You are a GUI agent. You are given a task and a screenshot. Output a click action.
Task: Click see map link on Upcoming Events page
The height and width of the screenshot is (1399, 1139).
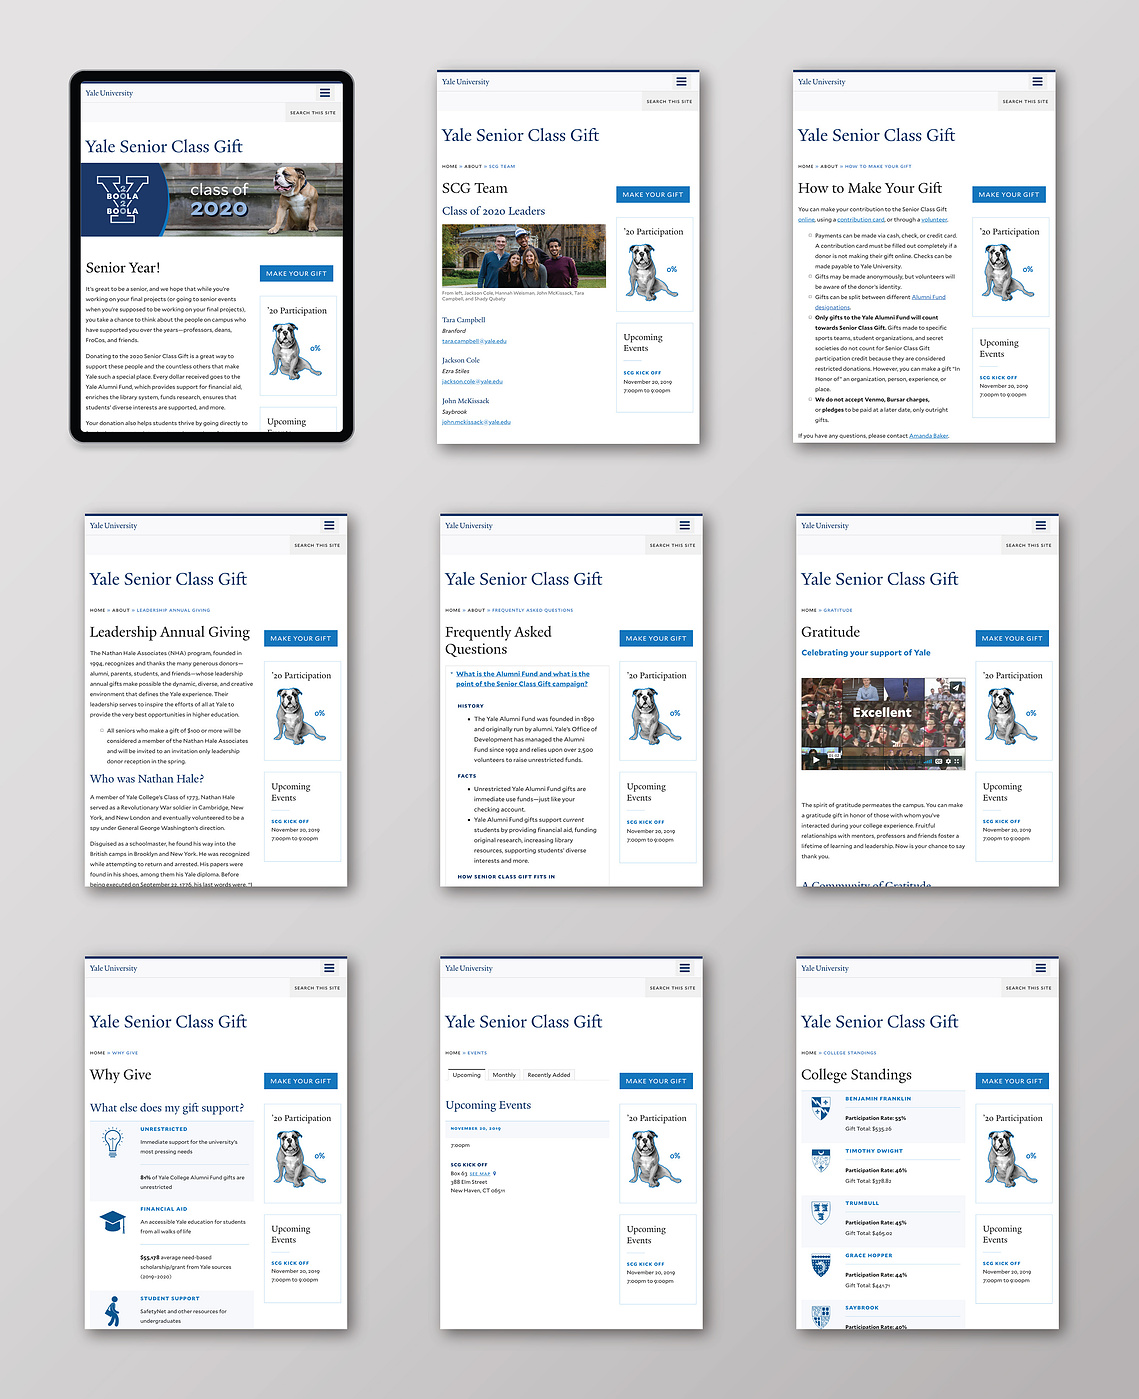pos(480,1173)
